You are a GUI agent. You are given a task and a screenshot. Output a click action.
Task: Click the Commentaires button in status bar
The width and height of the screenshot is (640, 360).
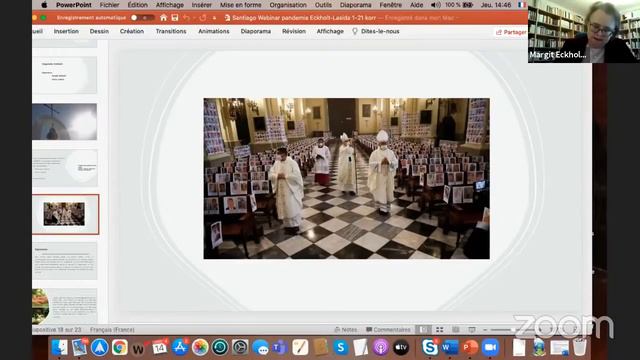point(388,329)
